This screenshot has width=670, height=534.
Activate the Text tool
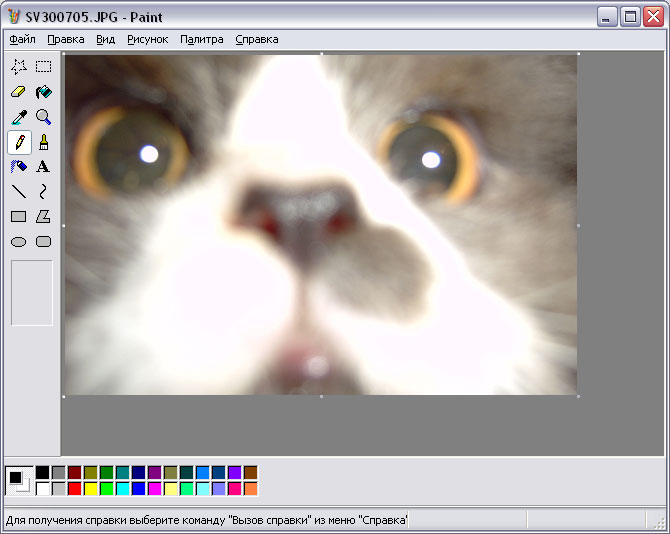pyautogui.click(x=44, y=167)
